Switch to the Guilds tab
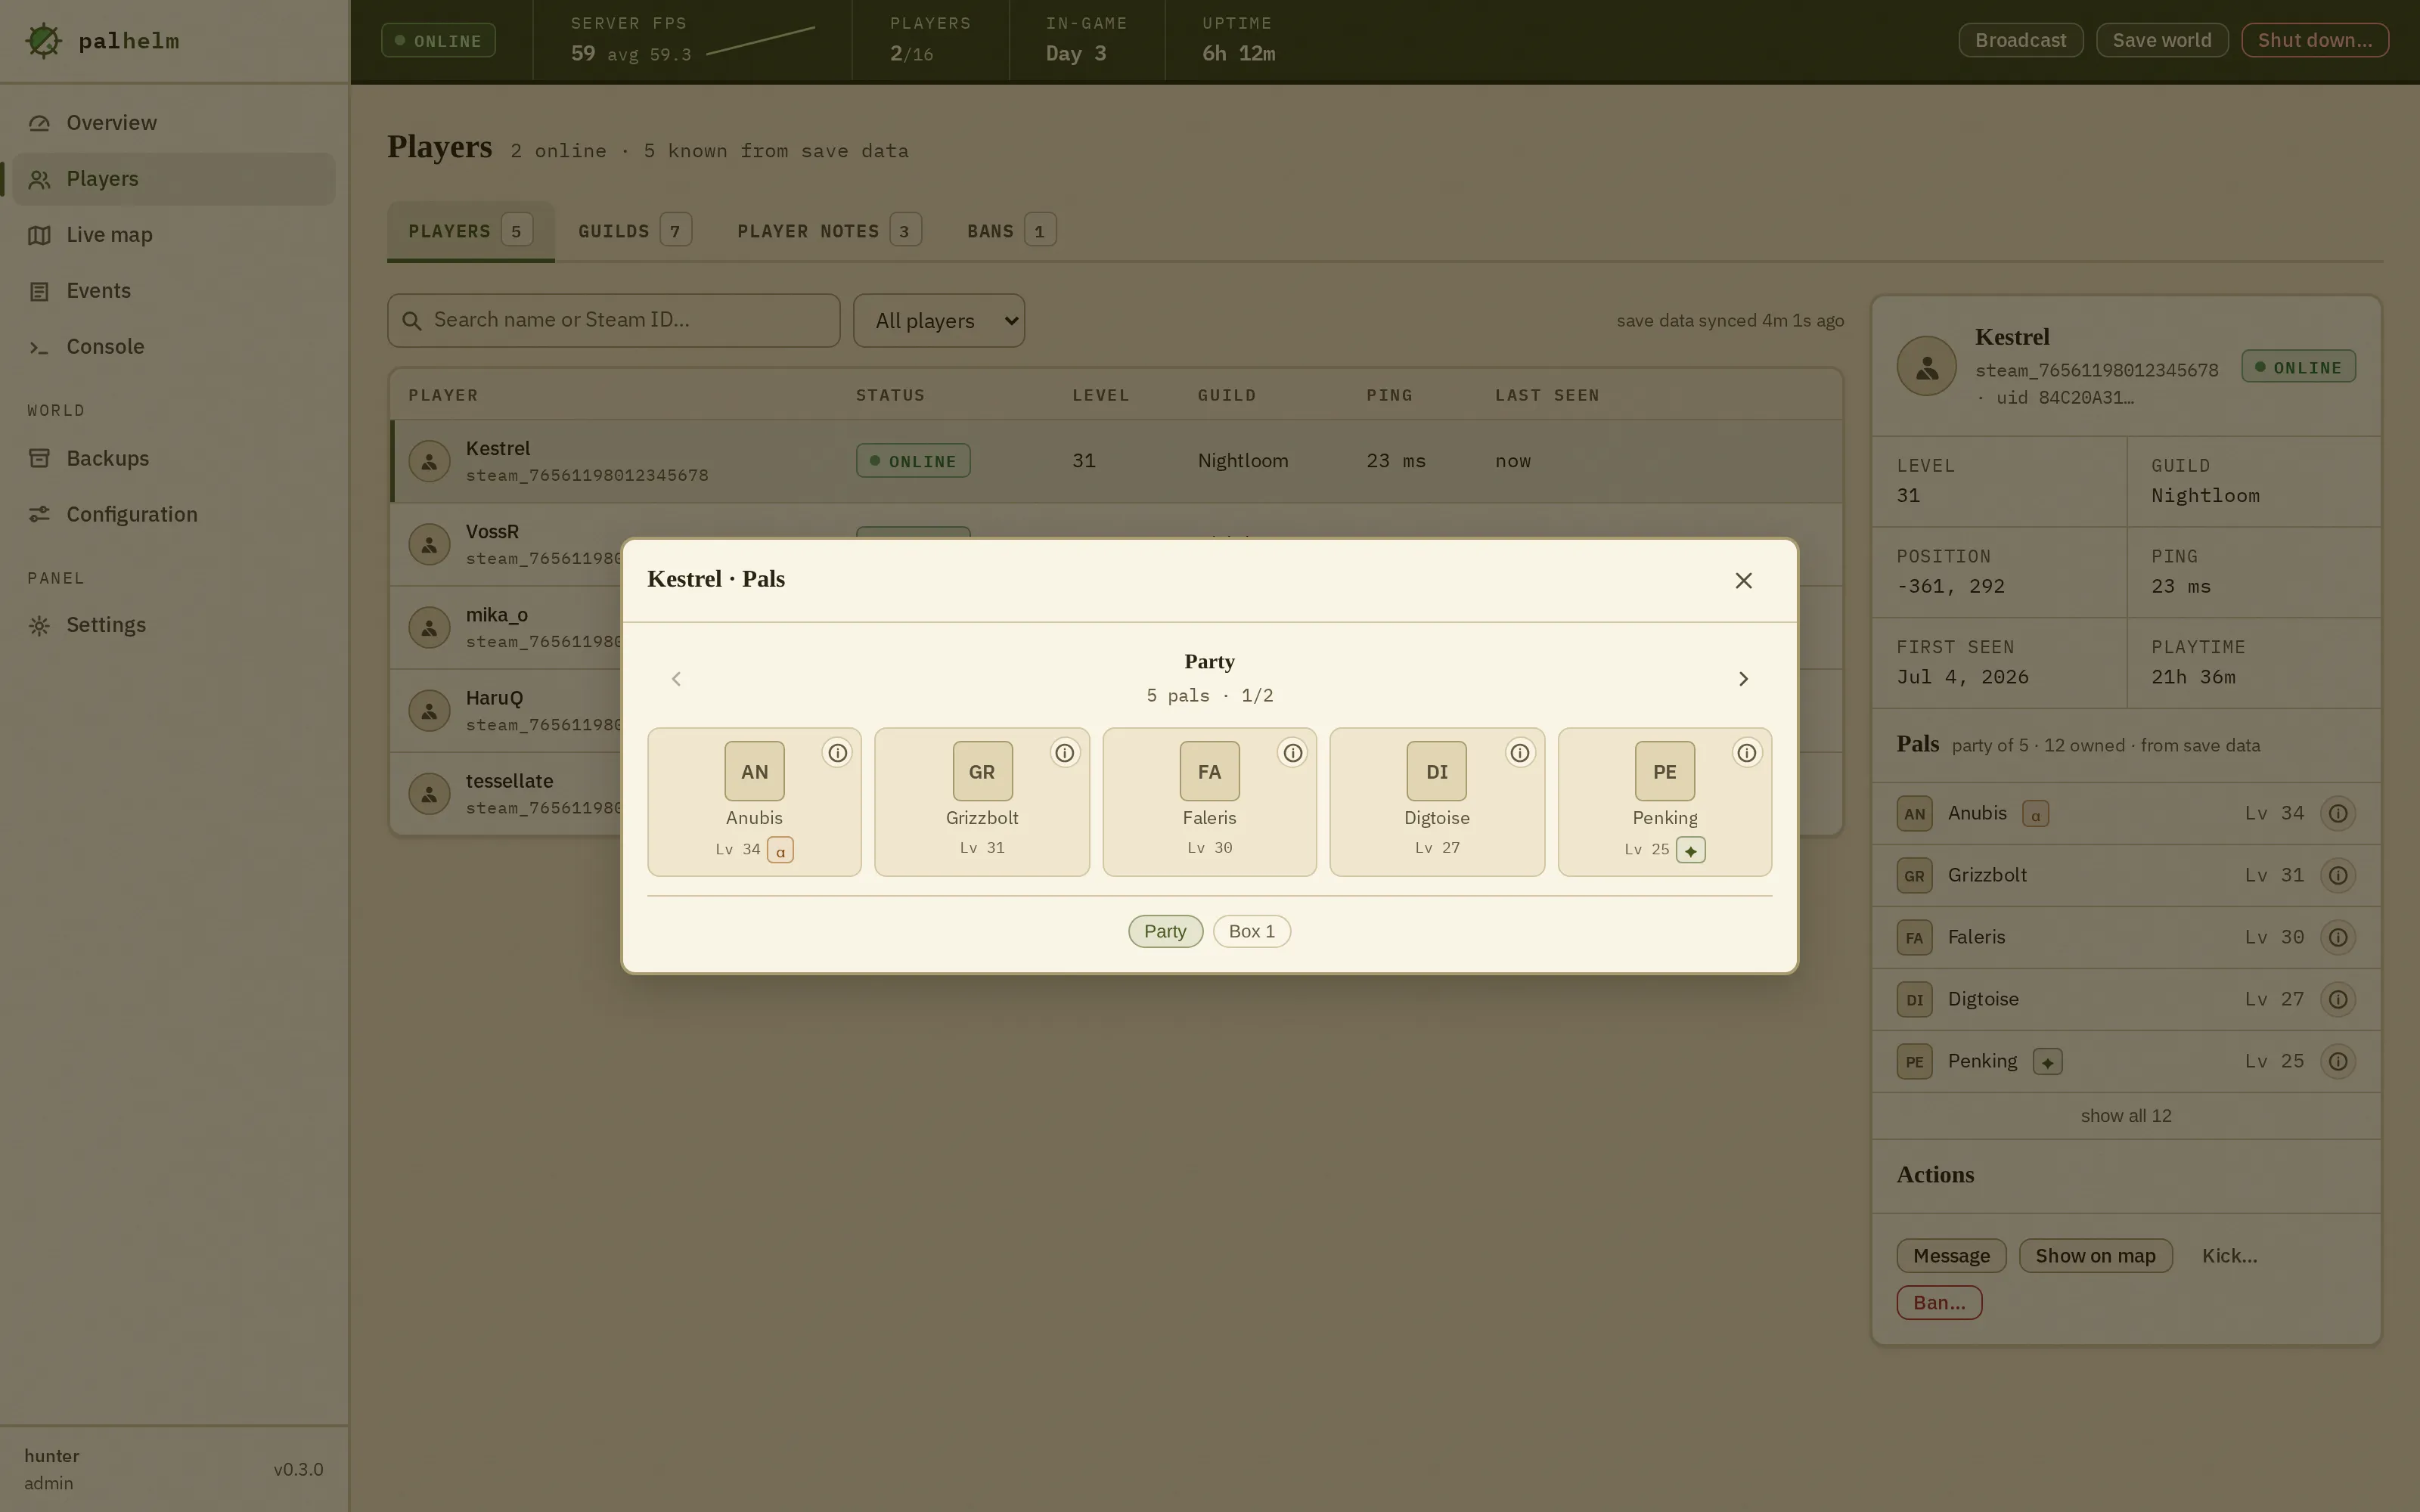The height and width of the screenshot is (1512, 2420). pos(634,231)
